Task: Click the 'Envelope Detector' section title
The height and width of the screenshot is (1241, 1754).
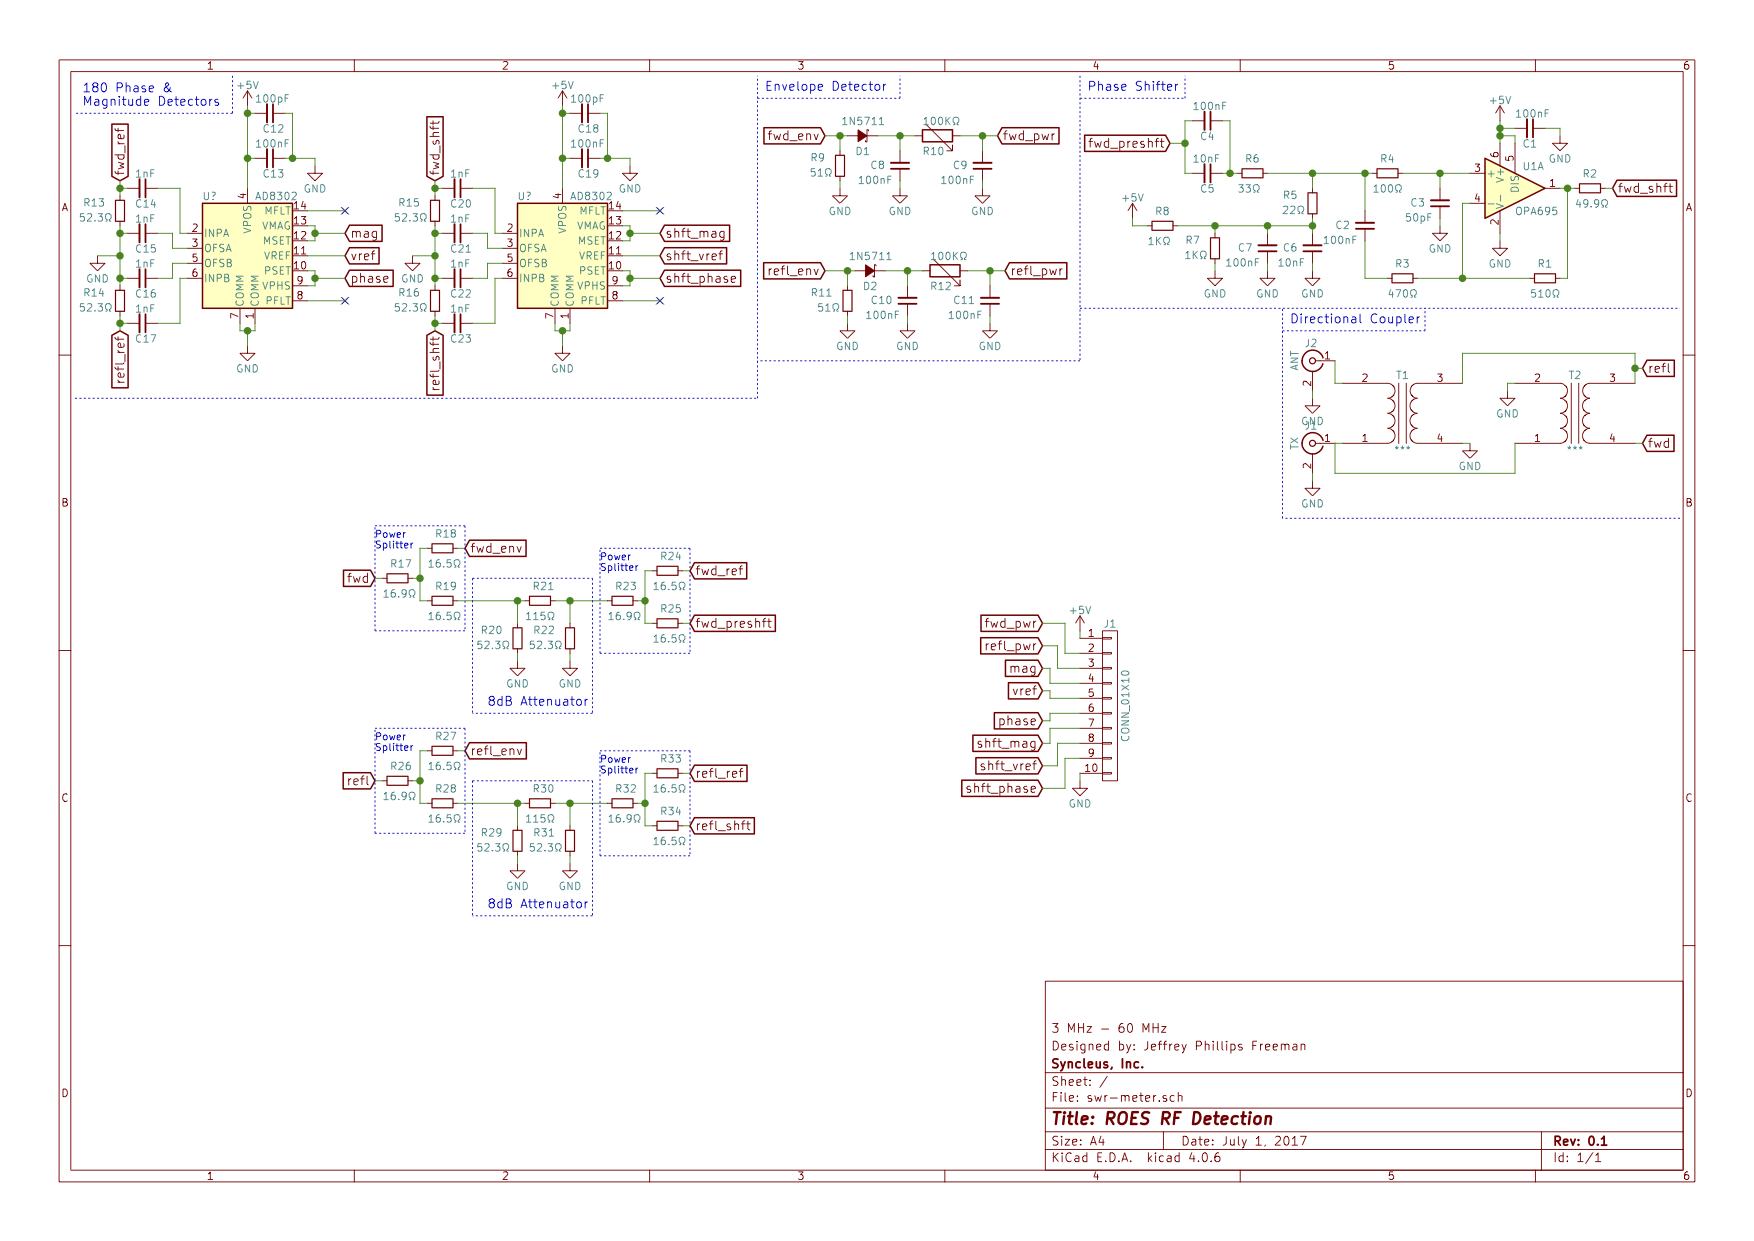Action: (826, 87)
